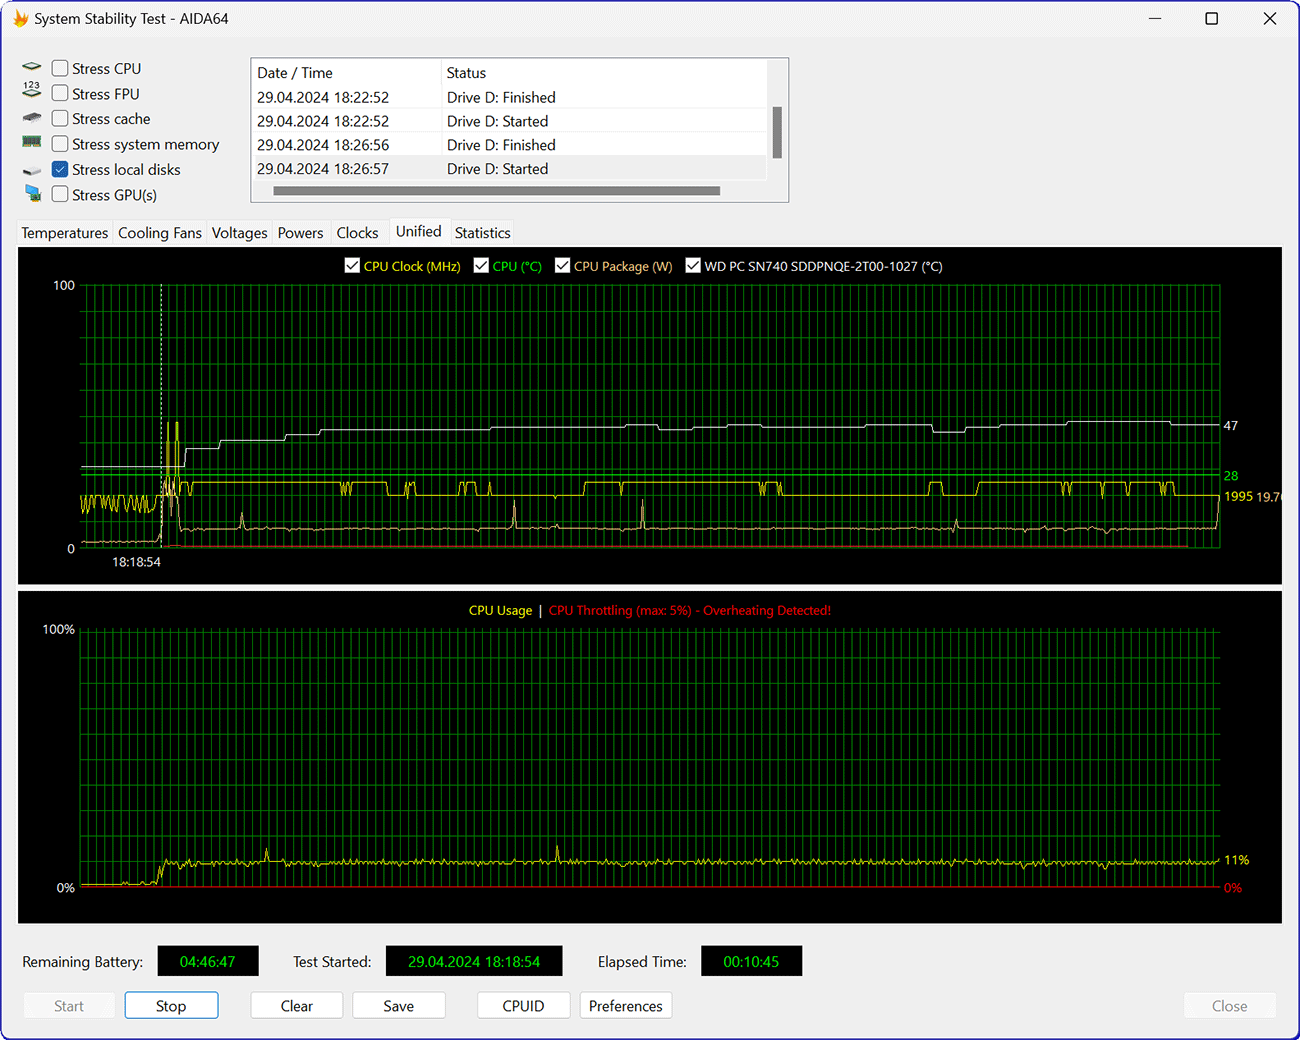Viewport: 1300px width, 1040px height.
Task: Hide WD PC SN740 drive temperature line
Action: click(693, 265)
